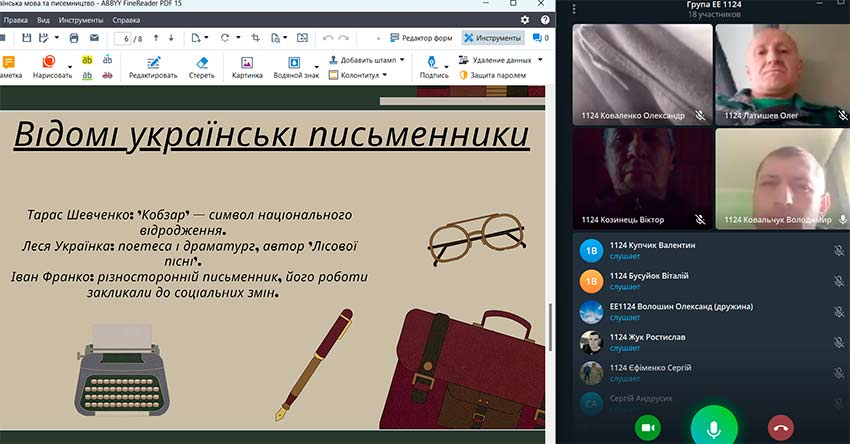
Task: Click the email envelope icon
Action: coord(94,38)
